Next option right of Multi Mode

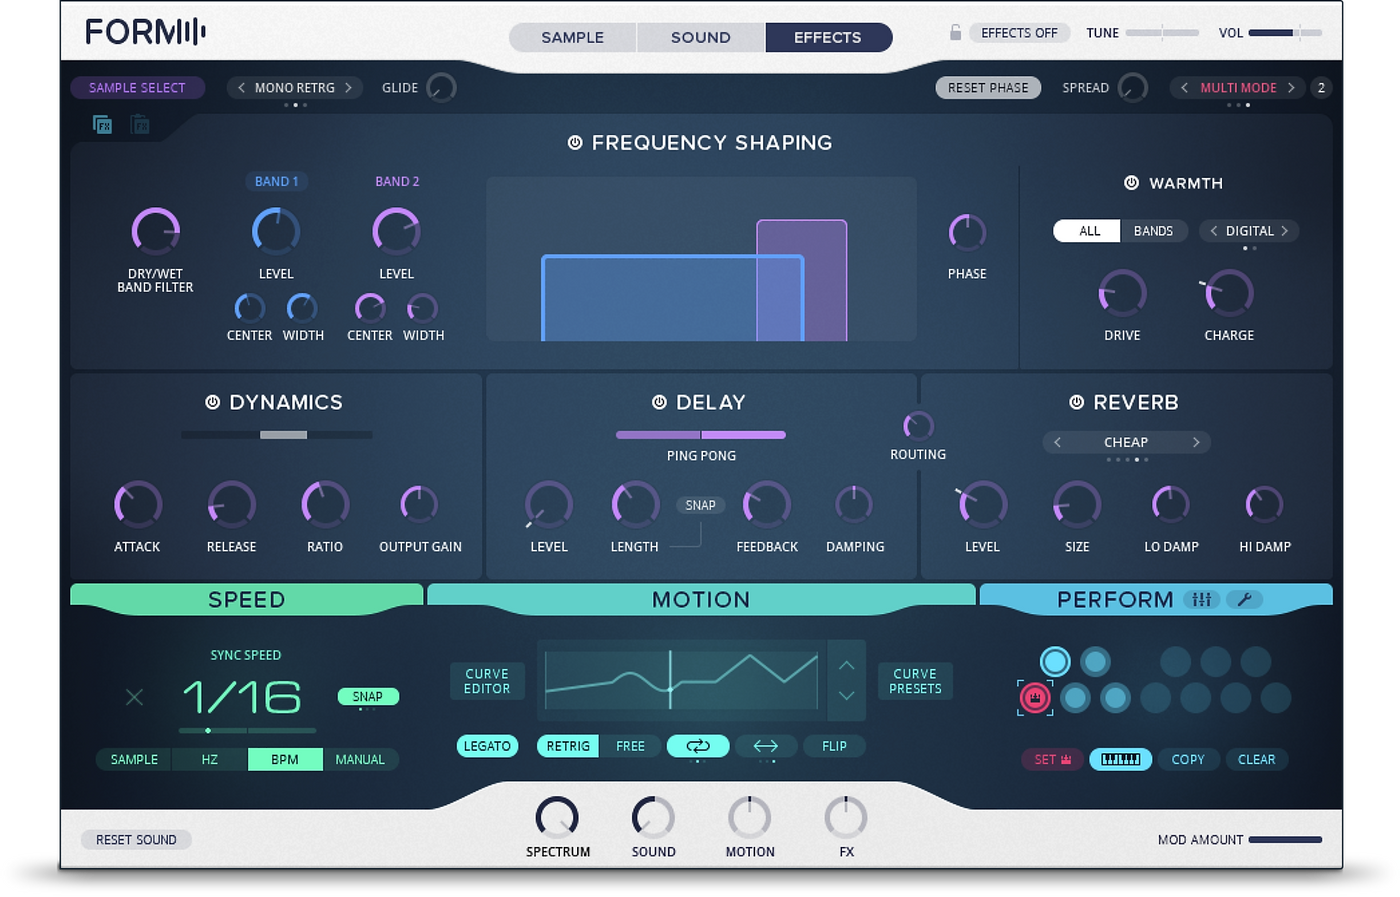pyautogui.click(x=1291, y=88)
